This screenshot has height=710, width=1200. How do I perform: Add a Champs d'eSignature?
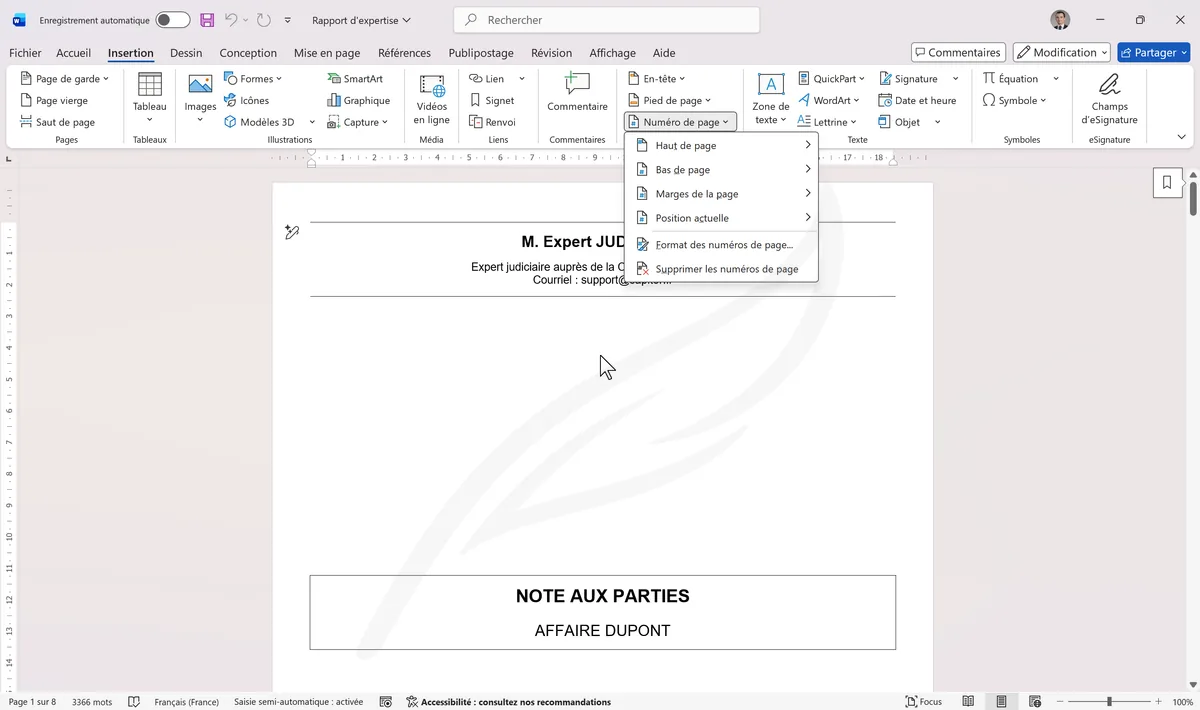click(x=1109, y=100)
